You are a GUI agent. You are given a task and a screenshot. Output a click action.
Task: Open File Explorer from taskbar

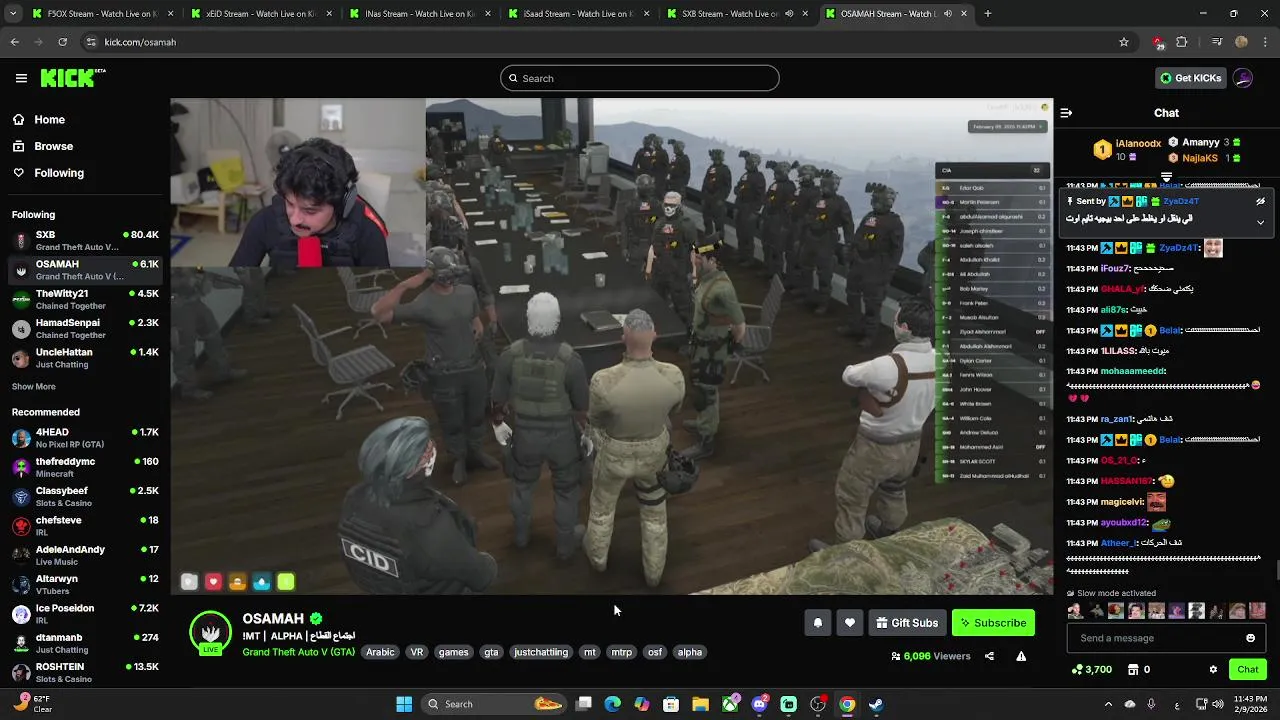700,704
